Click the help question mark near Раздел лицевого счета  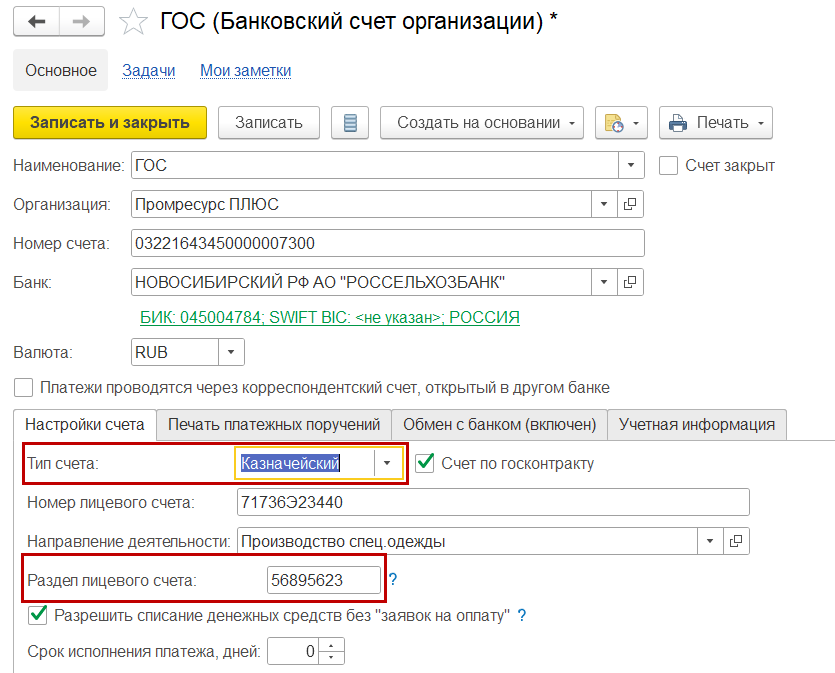point(393,579)
